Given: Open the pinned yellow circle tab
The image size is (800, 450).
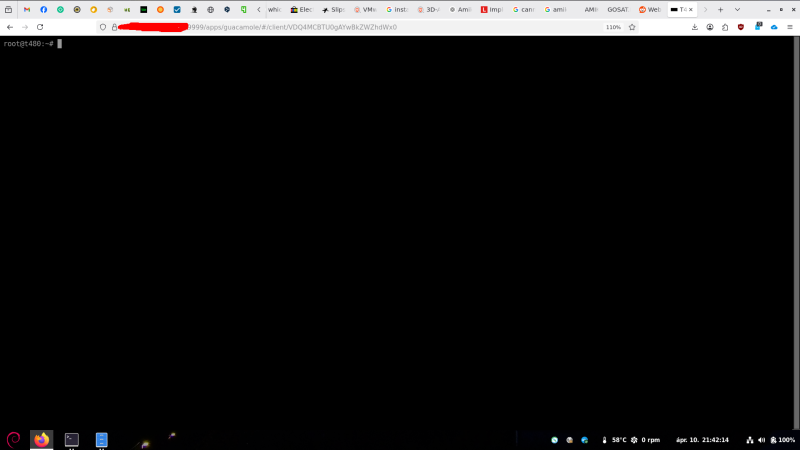Looking at the screenshot, I should (x=93, y=9).
